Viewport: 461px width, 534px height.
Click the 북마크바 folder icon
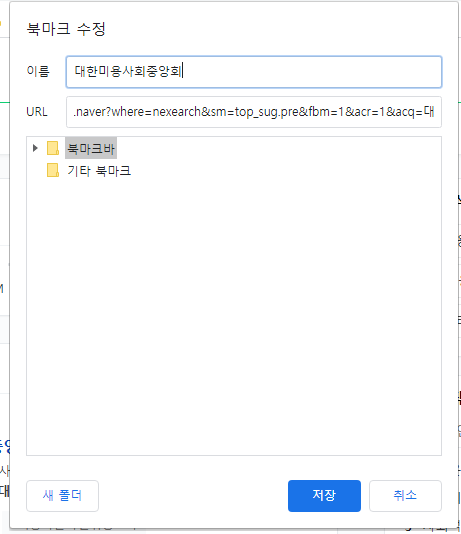(x=53, y=148)
